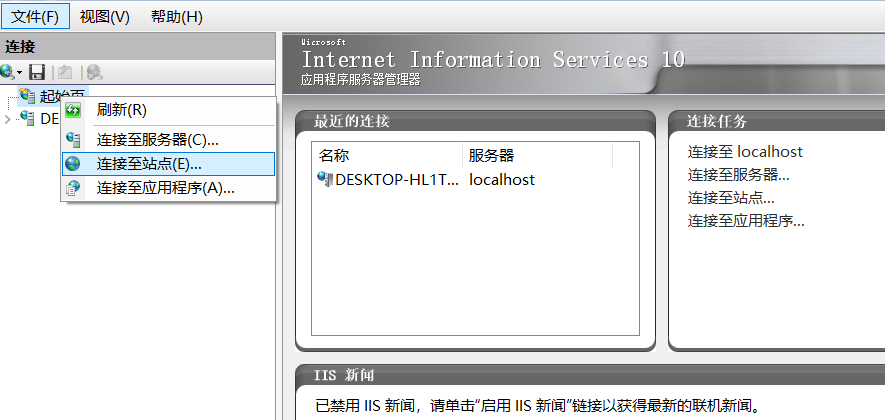Choose 连接至站点(E)... in context menu
This screenshot has height=420, width=885.
[x=168, y=164]
